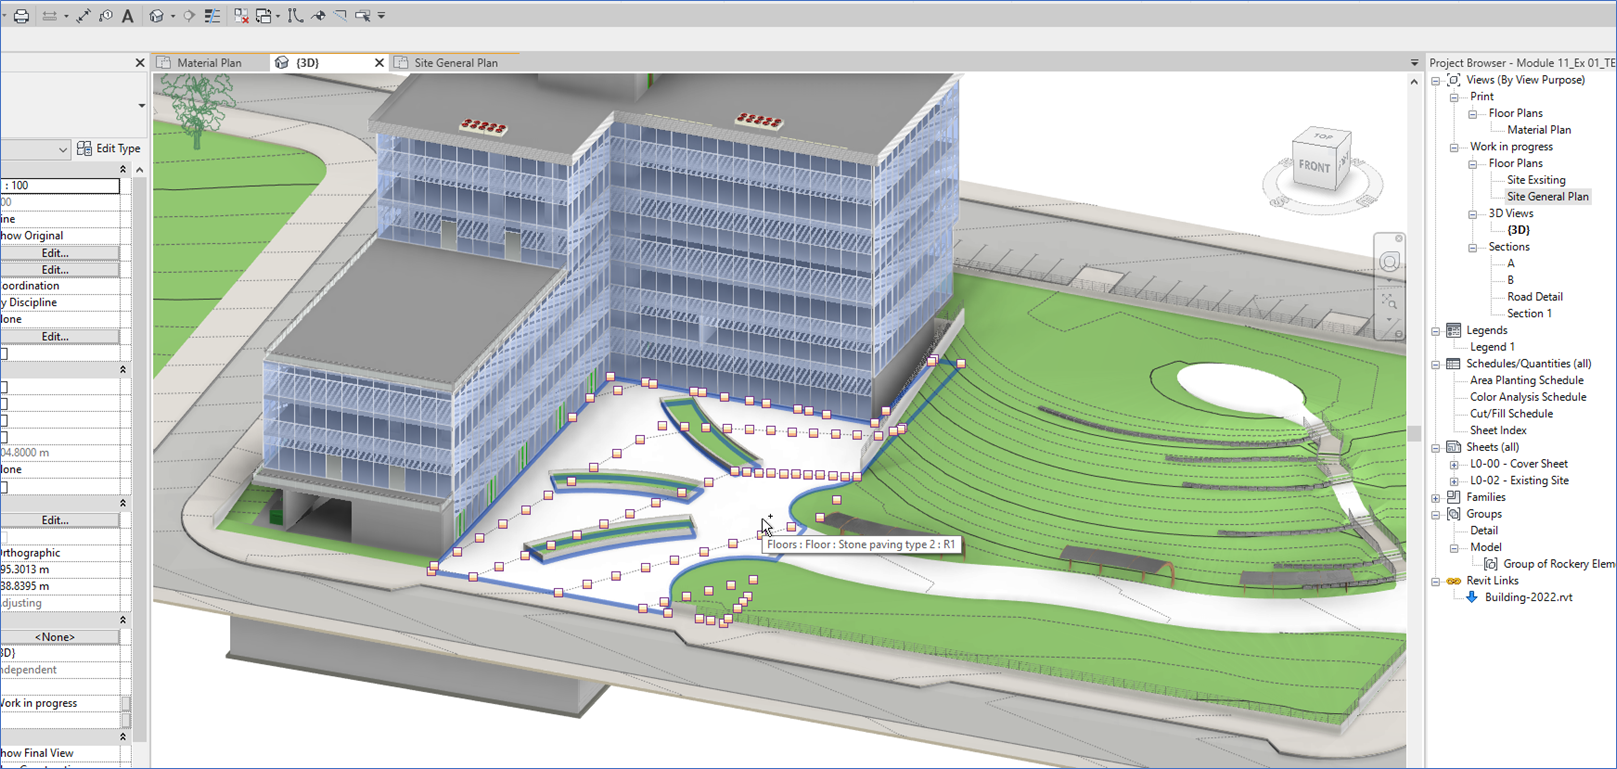Select the Aligned Dimension tool
The width and height of the screenshot is (1617, 769).
point(83,16)
